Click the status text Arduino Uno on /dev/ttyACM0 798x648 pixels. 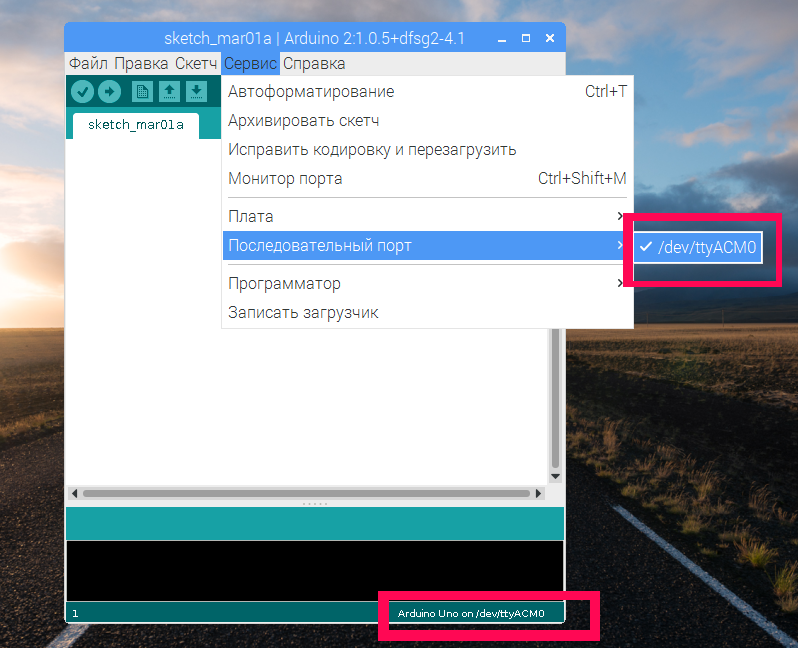(471, 613)
